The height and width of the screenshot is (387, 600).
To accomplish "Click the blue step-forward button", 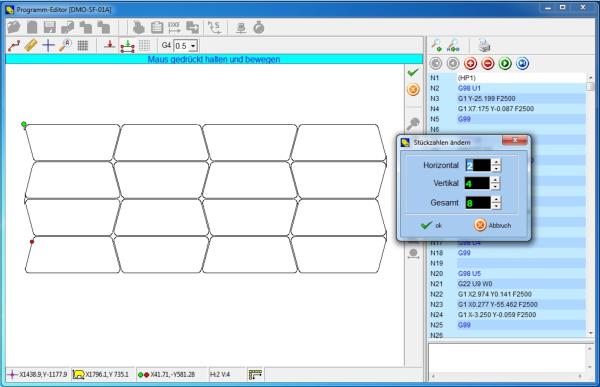I will point(522,64).
